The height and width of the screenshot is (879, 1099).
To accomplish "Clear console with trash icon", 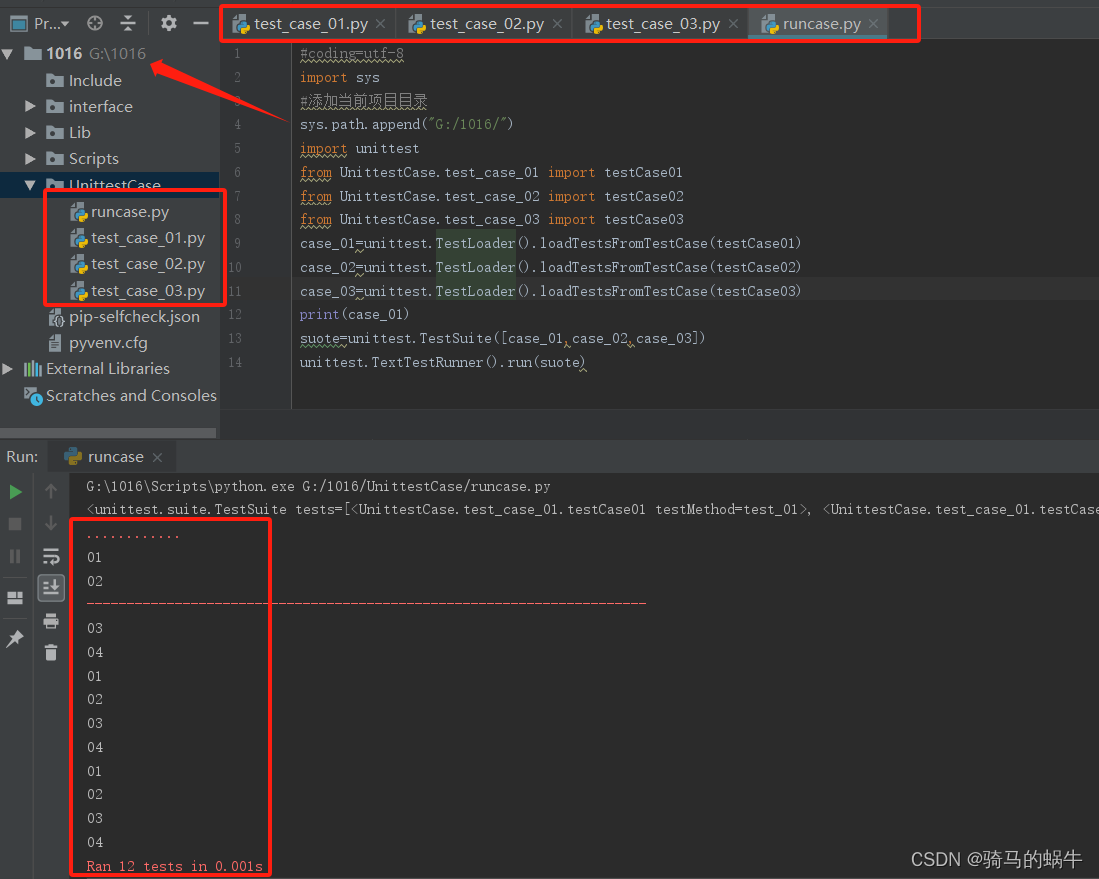I will click(51, 653).
